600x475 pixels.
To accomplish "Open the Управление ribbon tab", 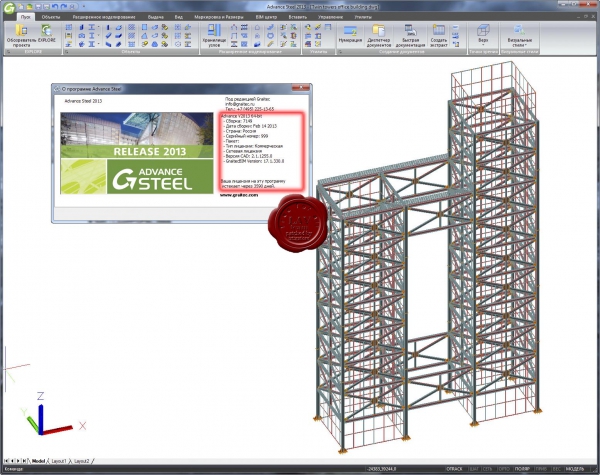I will 331,17.
